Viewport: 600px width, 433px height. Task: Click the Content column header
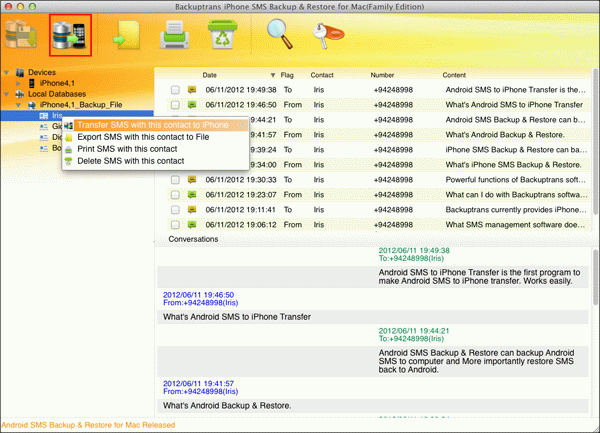(x=454, y=75)
